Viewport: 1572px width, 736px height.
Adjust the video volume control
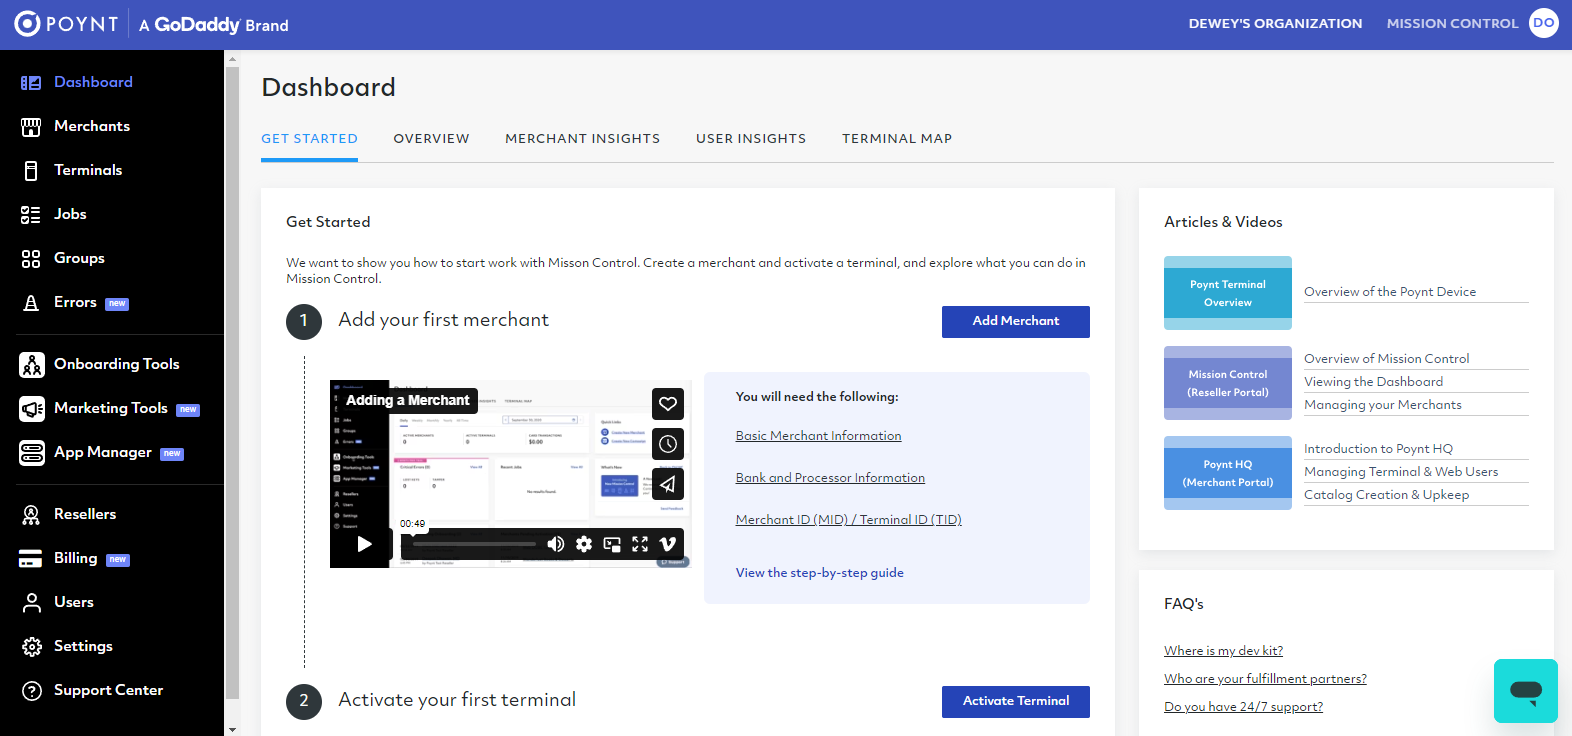click(x=556, y=544)
